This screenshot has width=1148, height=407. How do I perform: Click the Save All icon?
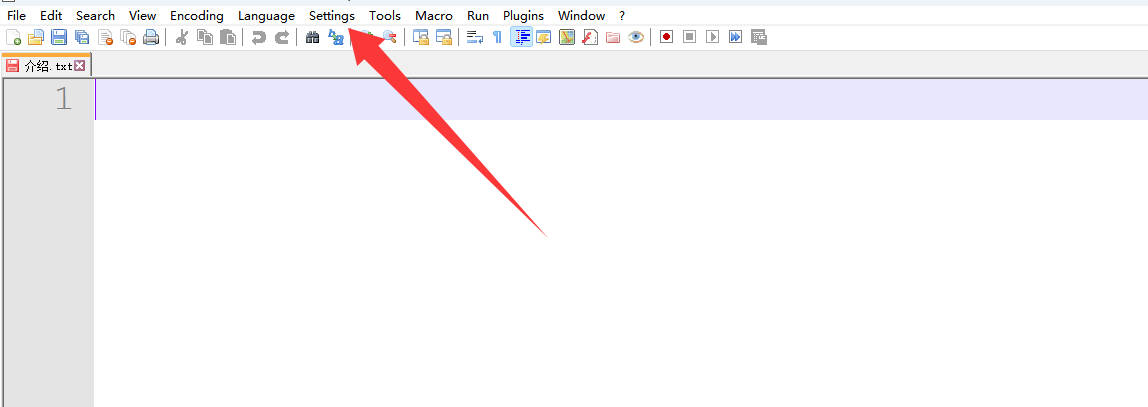[x=82, y=37]
